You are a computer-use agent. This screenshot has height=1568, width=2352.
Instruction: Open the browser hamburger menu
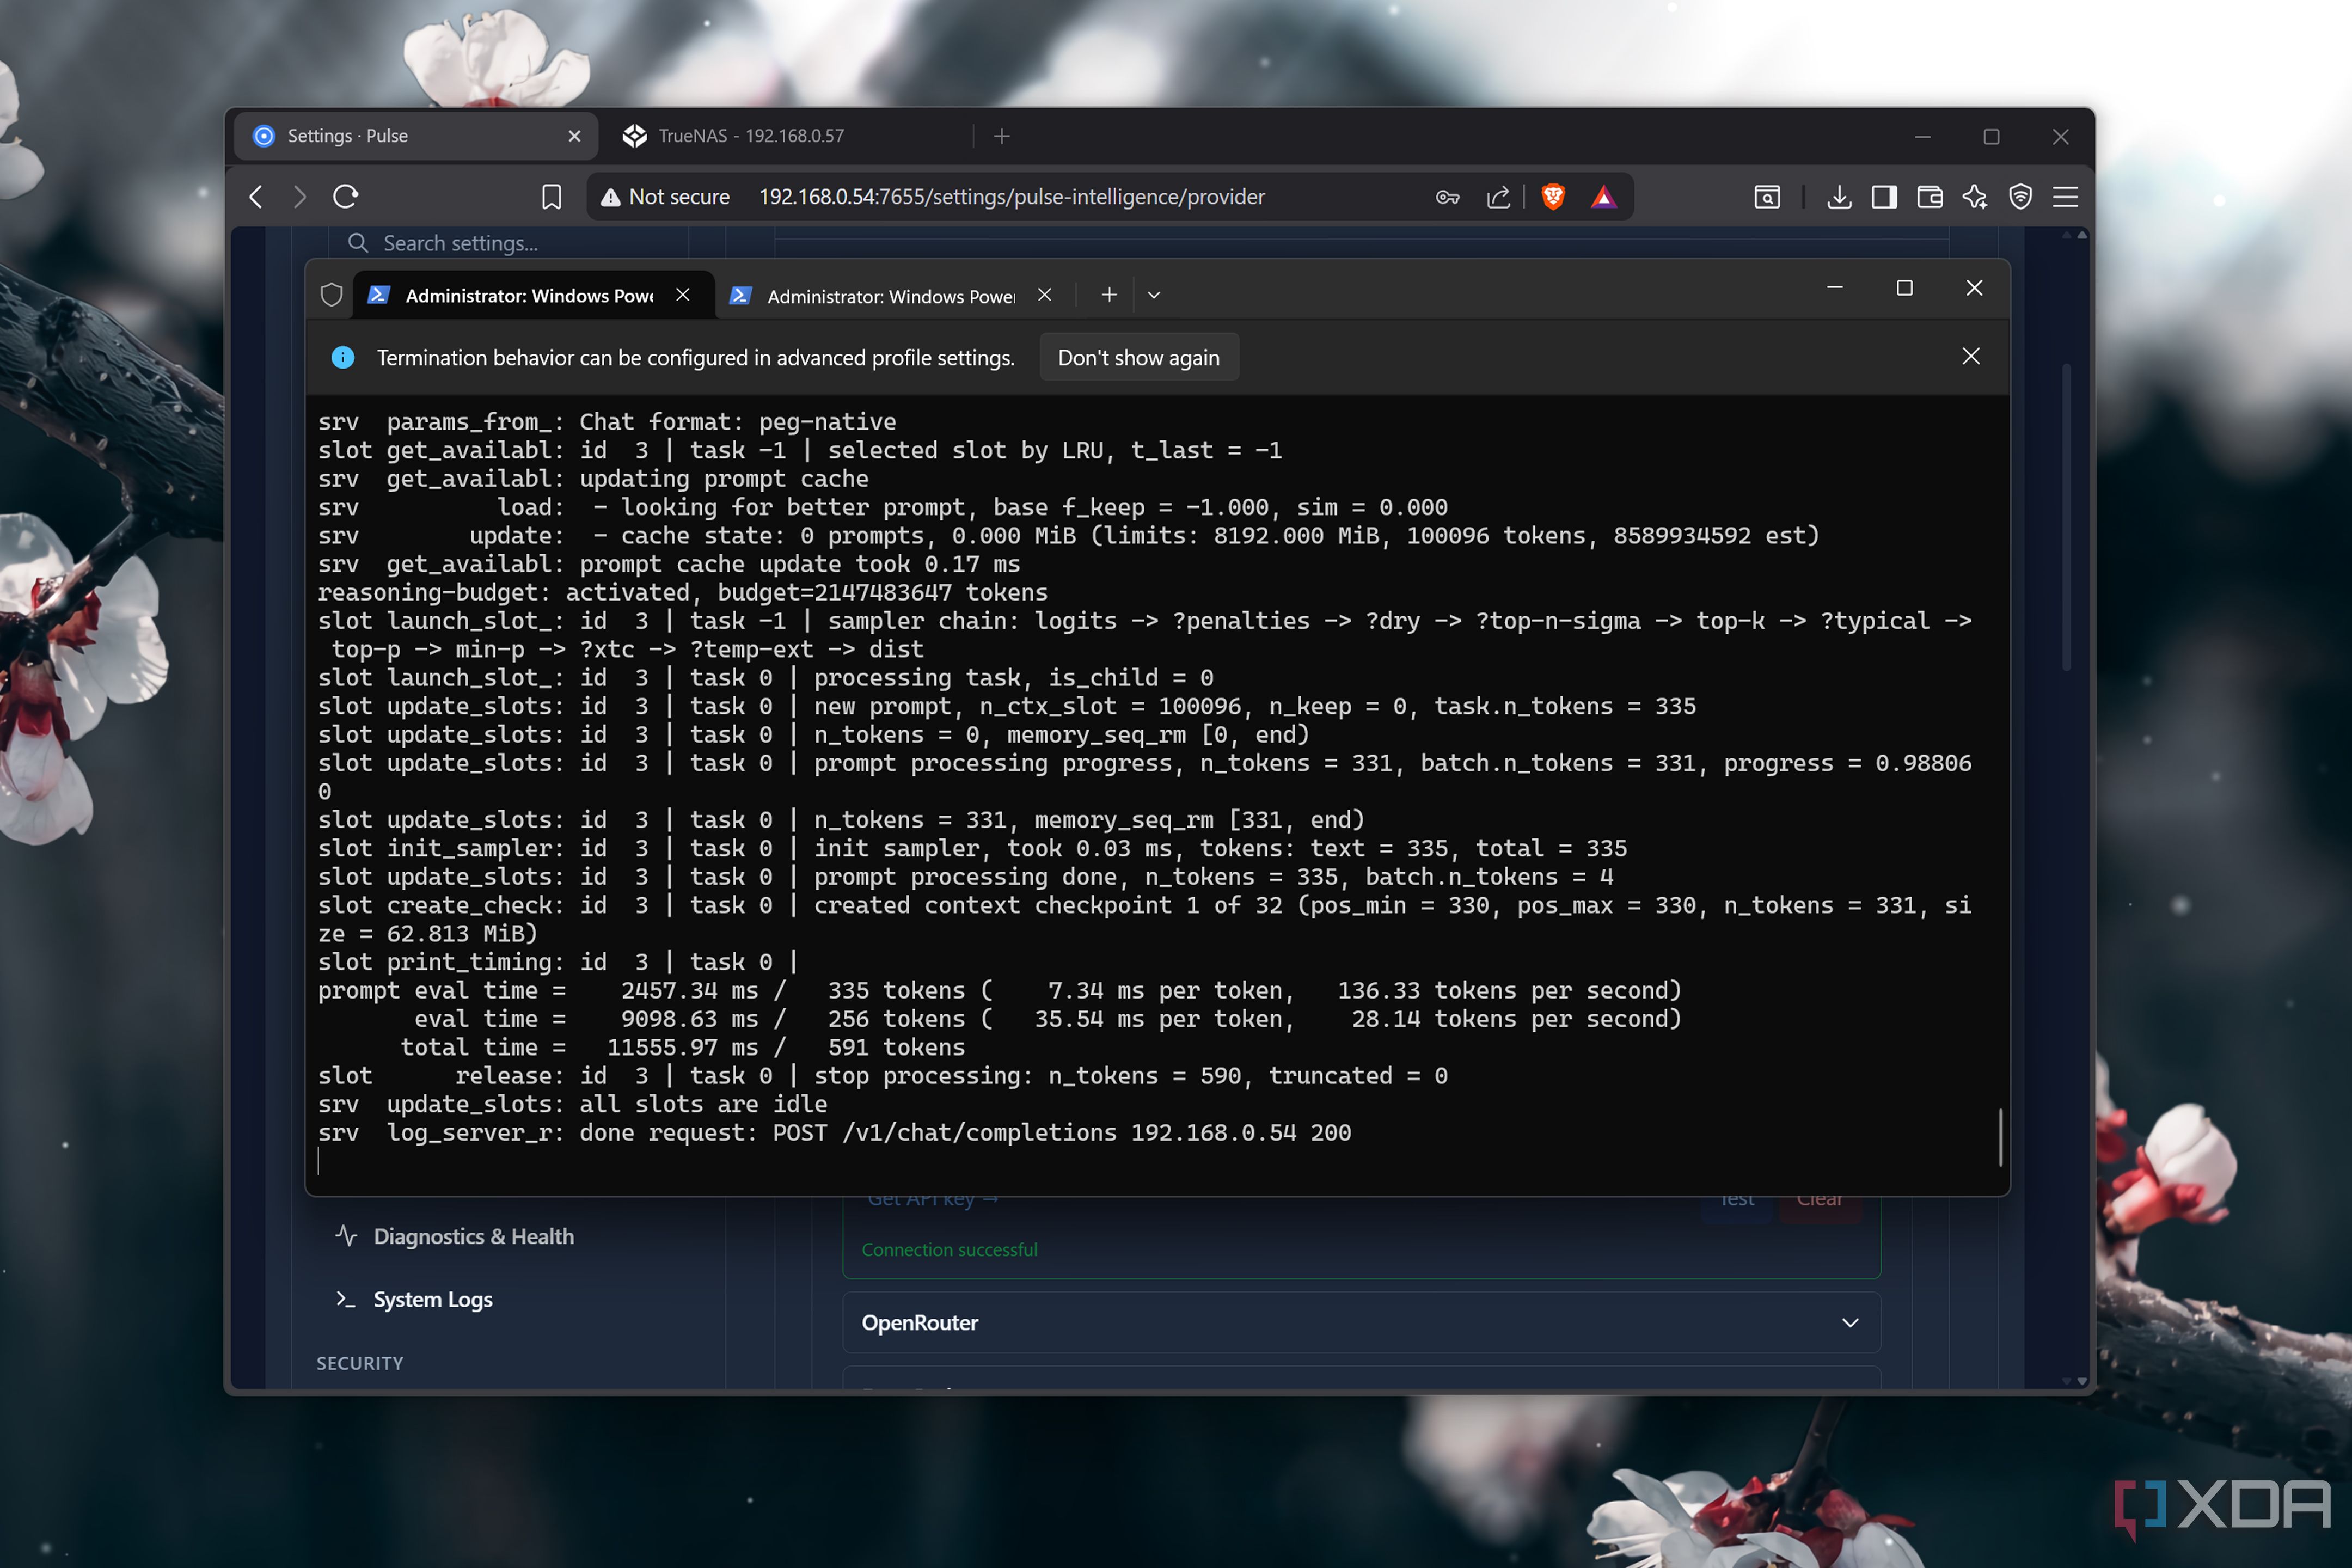pyautogui.click(x=2065, y=197)
